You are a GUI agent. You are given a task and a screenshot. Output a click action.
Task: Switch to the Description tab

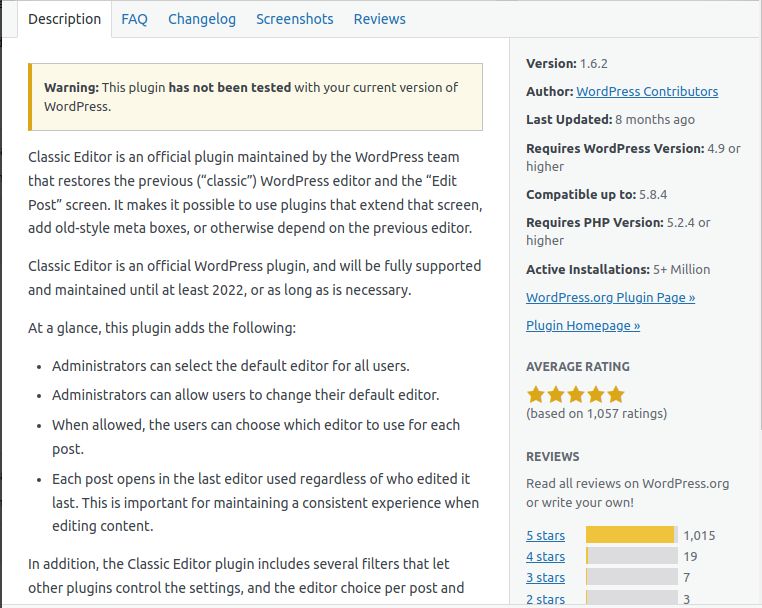(x=65, y=19)
